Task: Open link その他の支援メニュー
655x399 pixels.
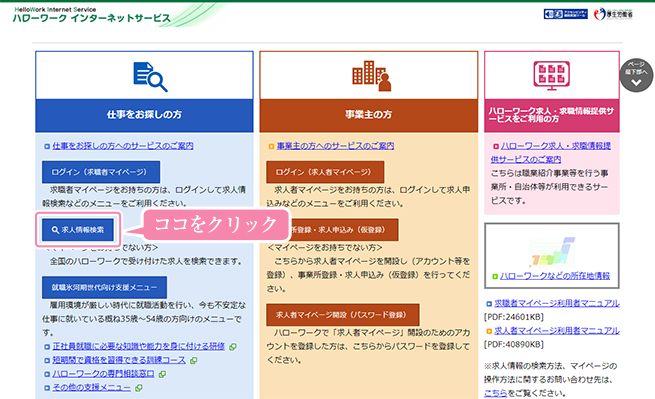Action: [x=91, y=388]
